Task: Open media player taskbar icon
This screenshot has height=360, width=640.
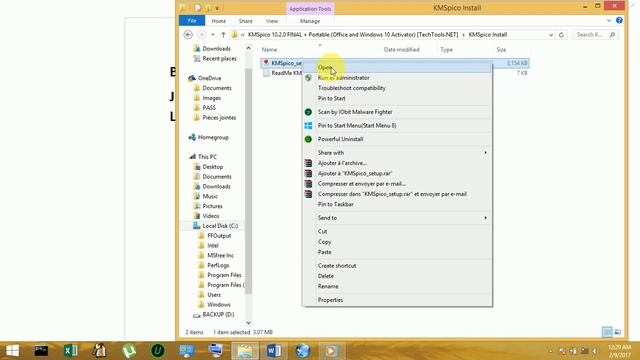Action: pyautogui.click(x=331, y=351)
